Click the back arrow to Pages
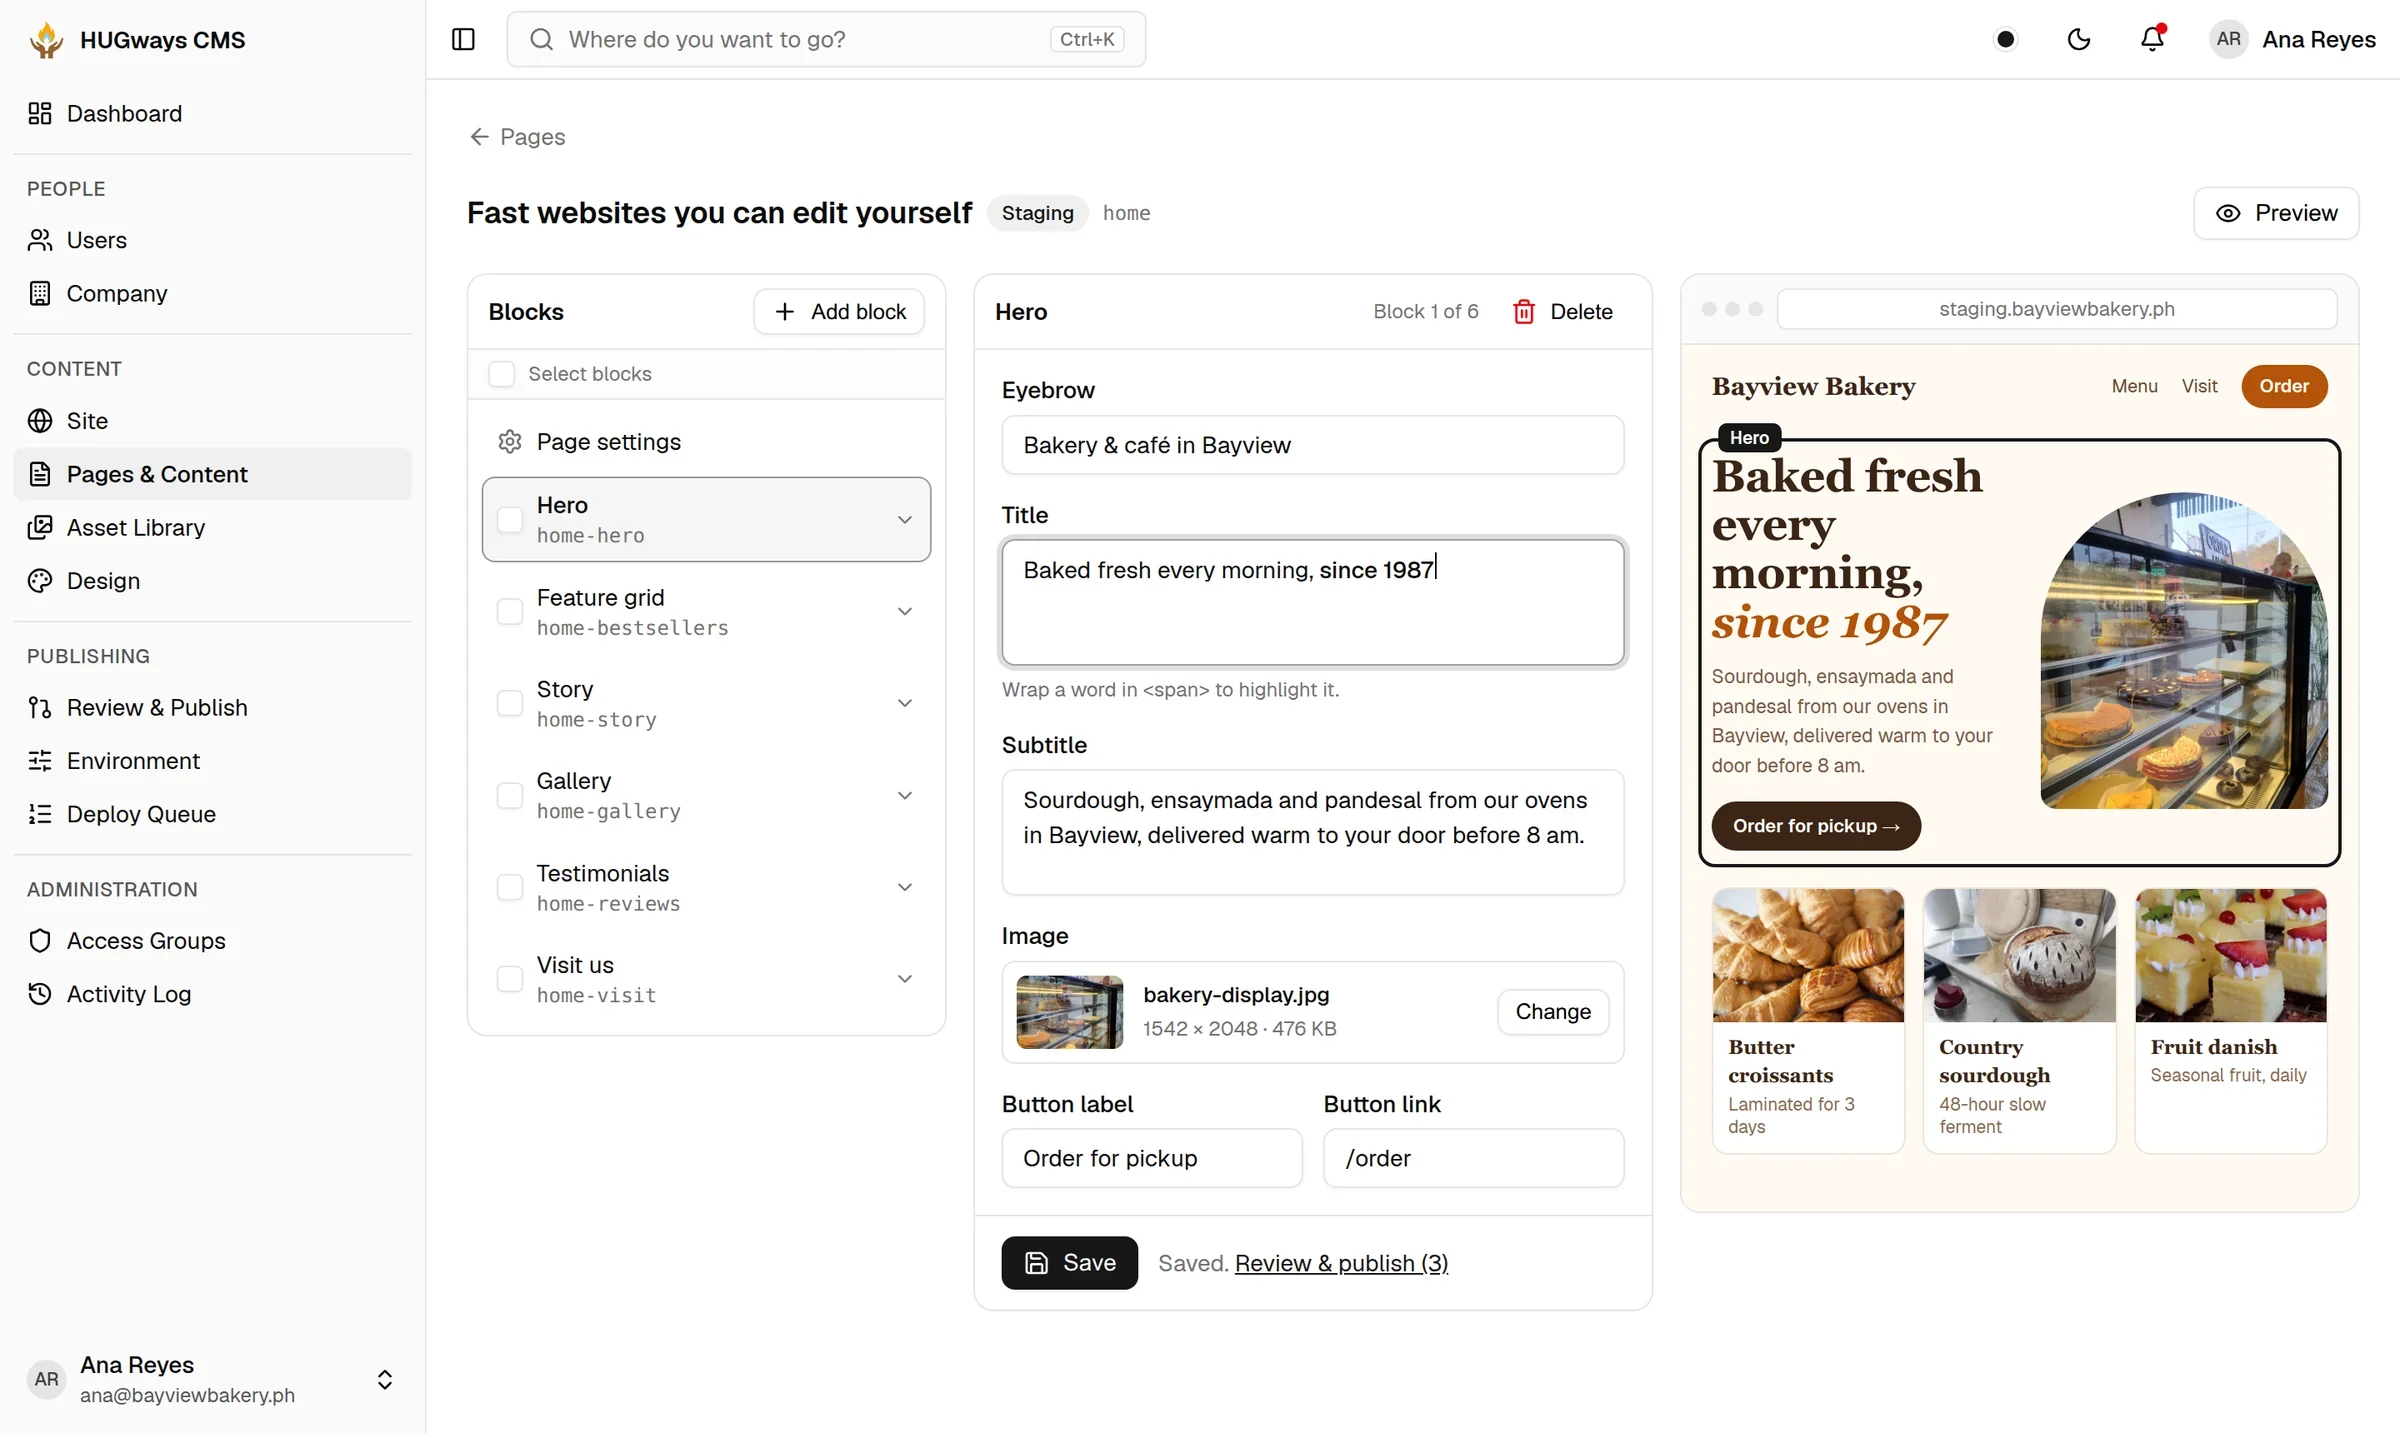This screenshot has width=2400, height=1433. pos(480,137)
